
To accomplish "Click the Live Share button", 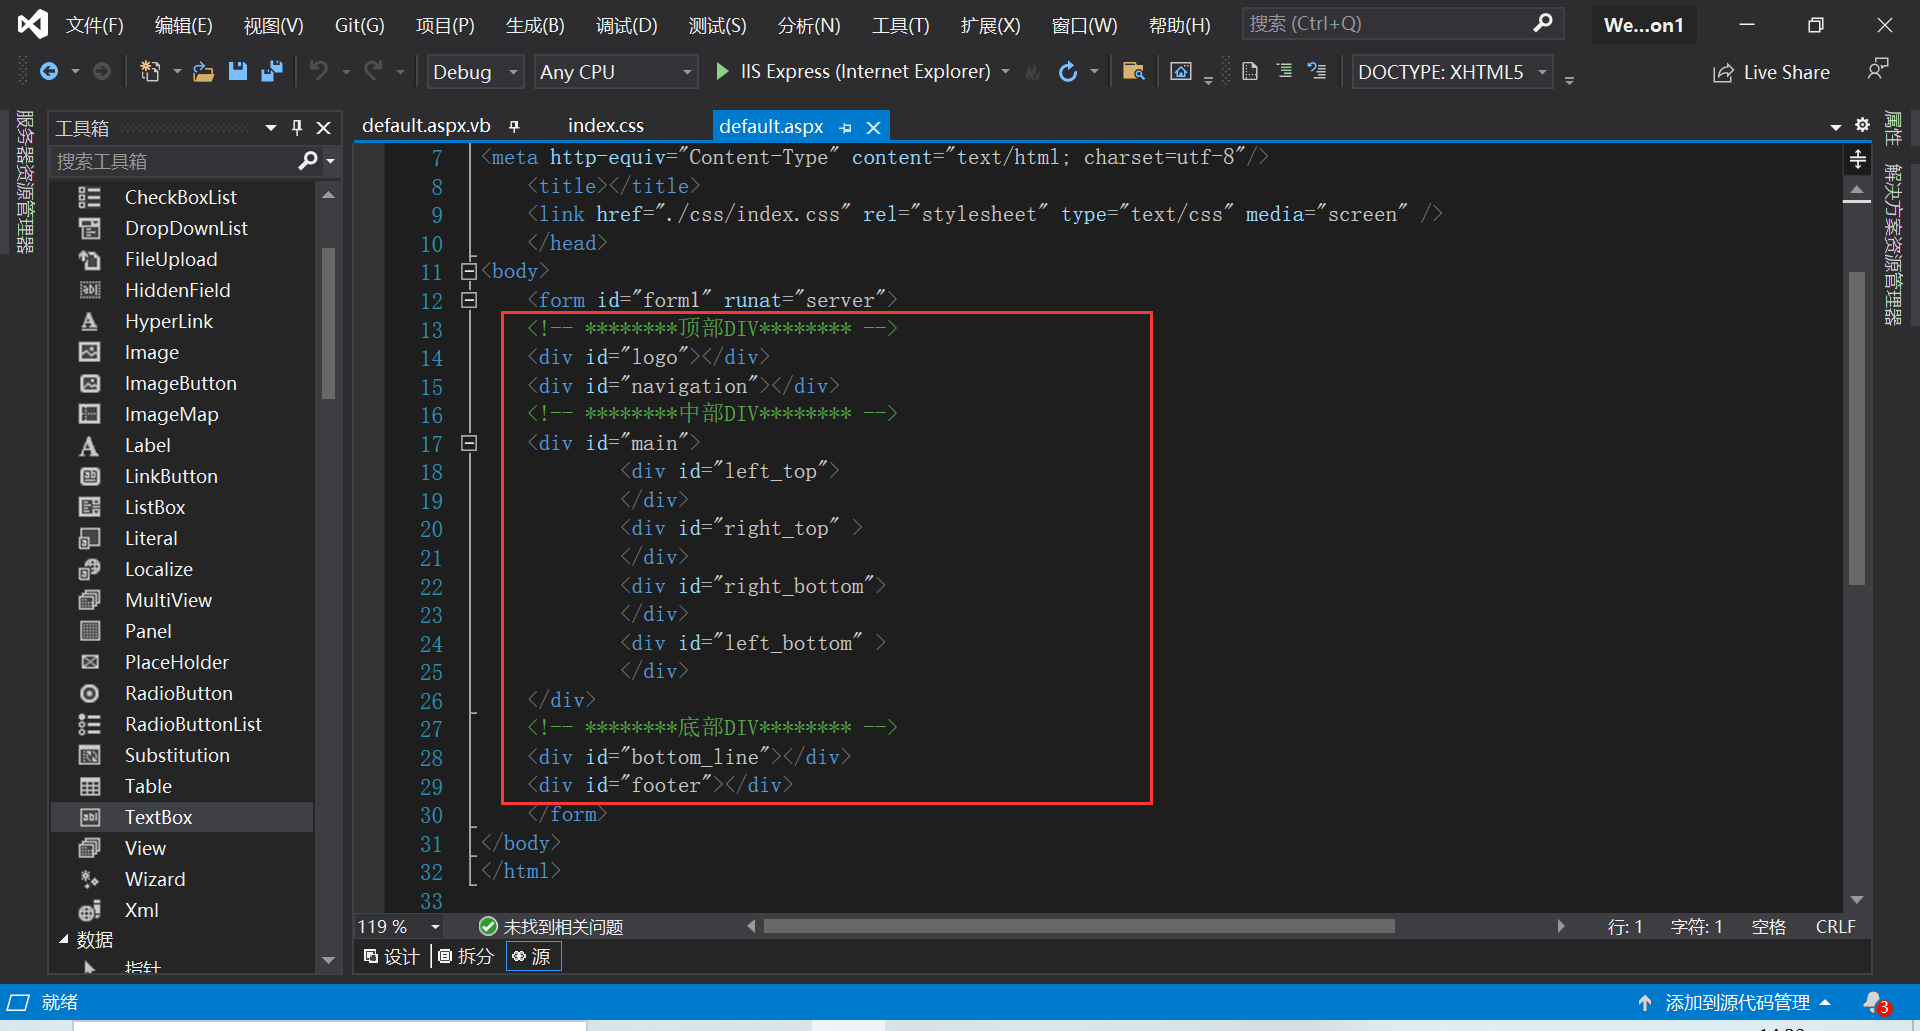I will 1771,72.
